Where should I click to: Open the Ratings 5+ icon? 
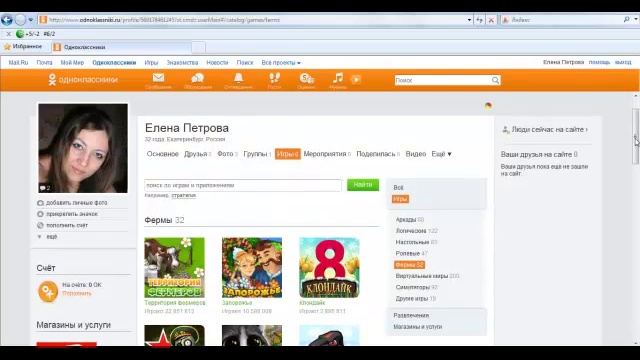pyautogui.click(x=306, y=78)
